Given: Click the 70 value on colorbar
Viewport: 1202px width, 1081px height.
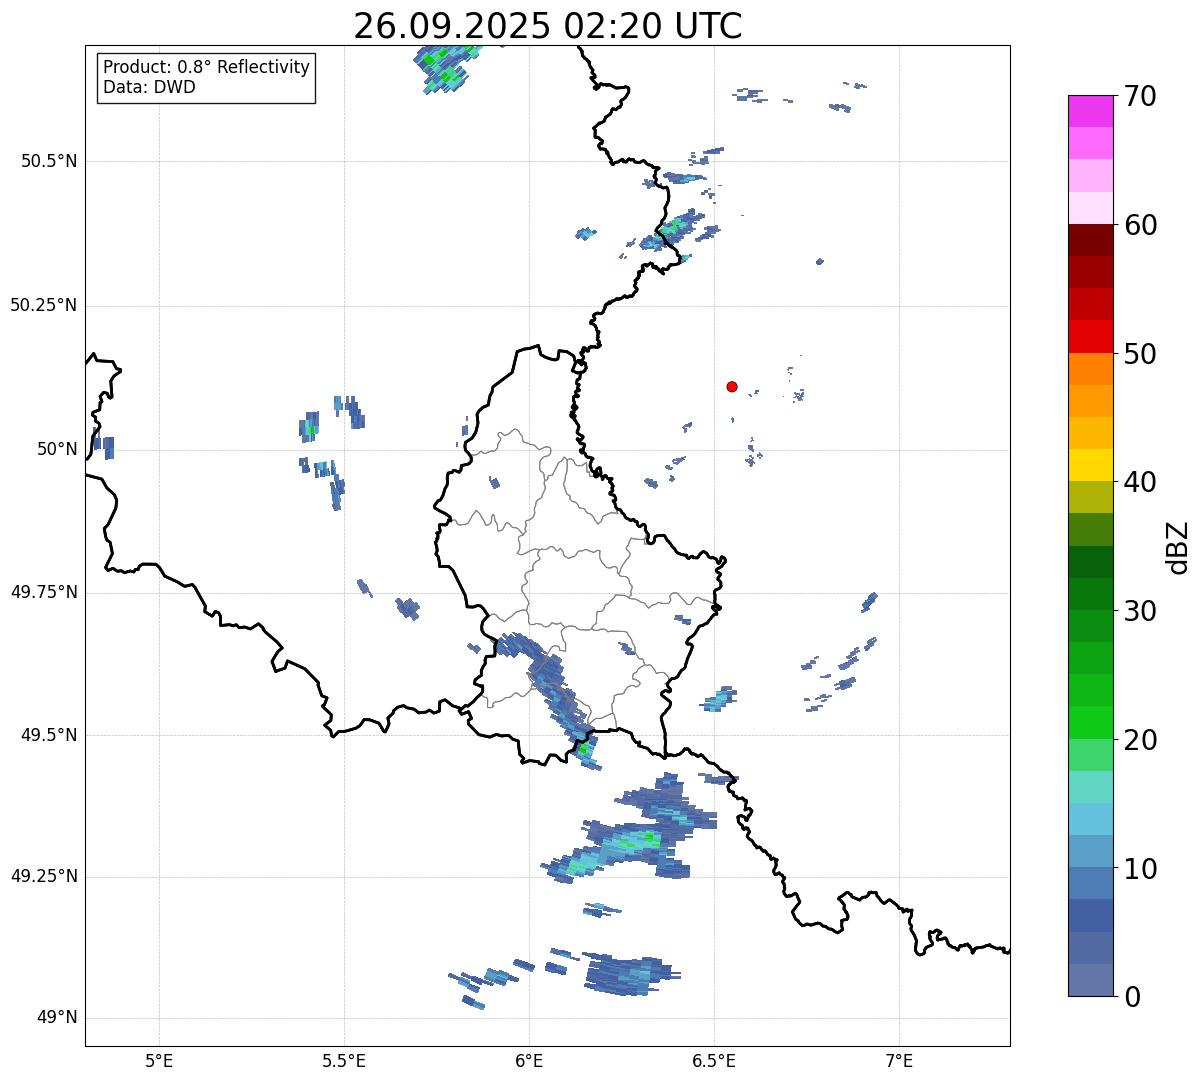Looking at the screenshot, I should click(1140, 96).
